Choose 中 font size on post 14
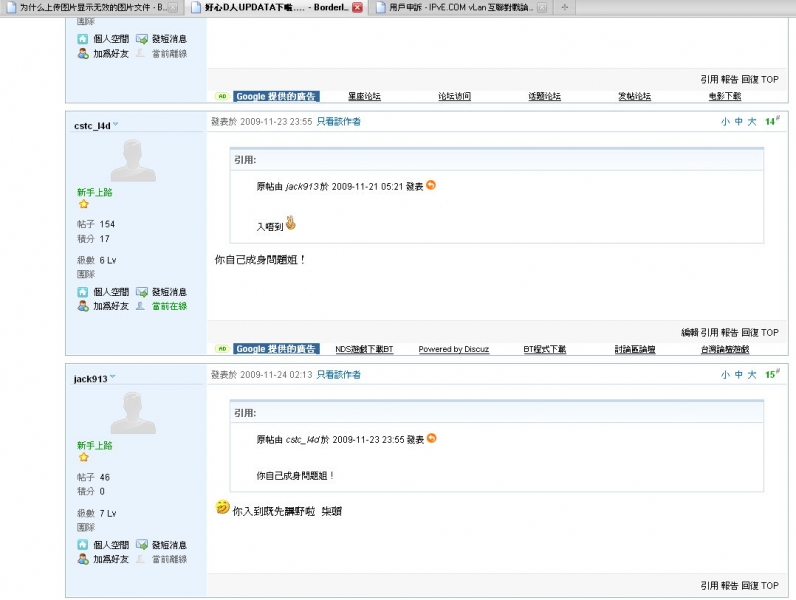Viewport: 796px width, 600px height. pos(738,122)
